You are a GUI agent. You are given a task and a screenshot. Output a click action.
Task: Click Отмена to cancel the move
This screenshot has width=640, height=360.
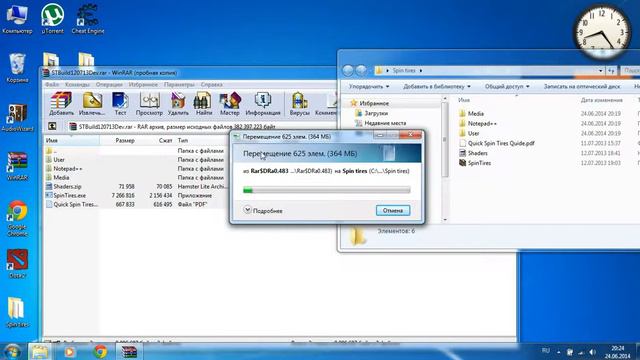pos(393,210)
